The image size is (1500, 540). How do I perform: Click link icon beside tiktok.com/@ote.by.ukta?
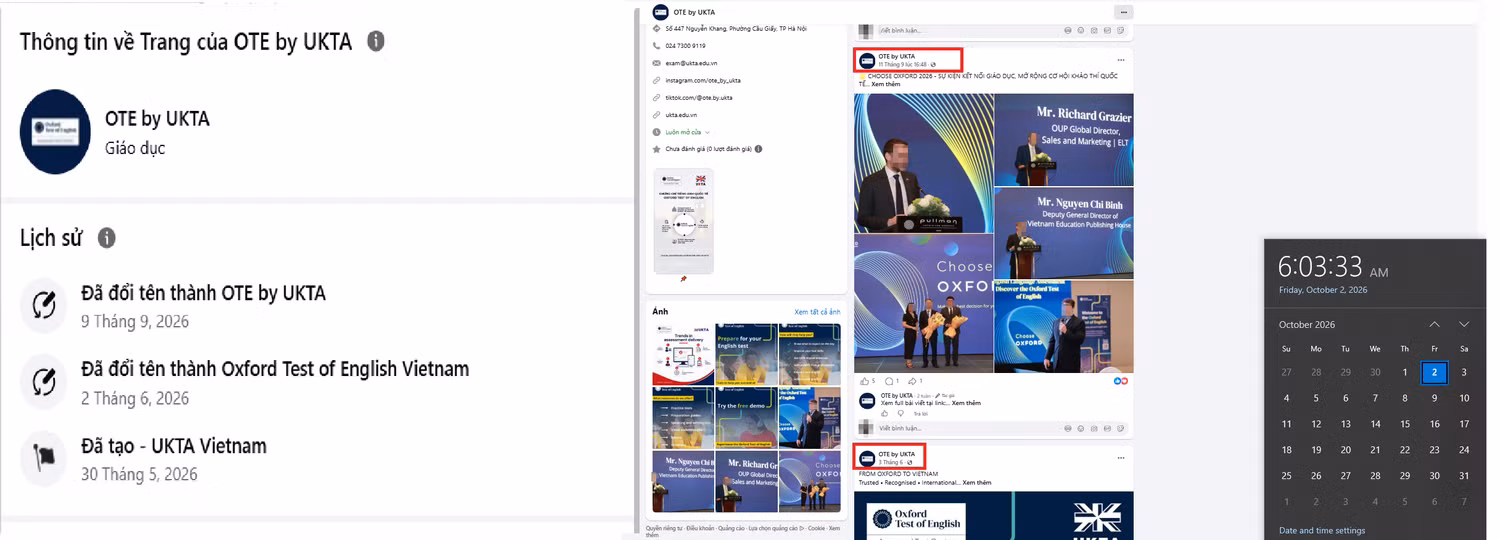(x=656, y=98)
